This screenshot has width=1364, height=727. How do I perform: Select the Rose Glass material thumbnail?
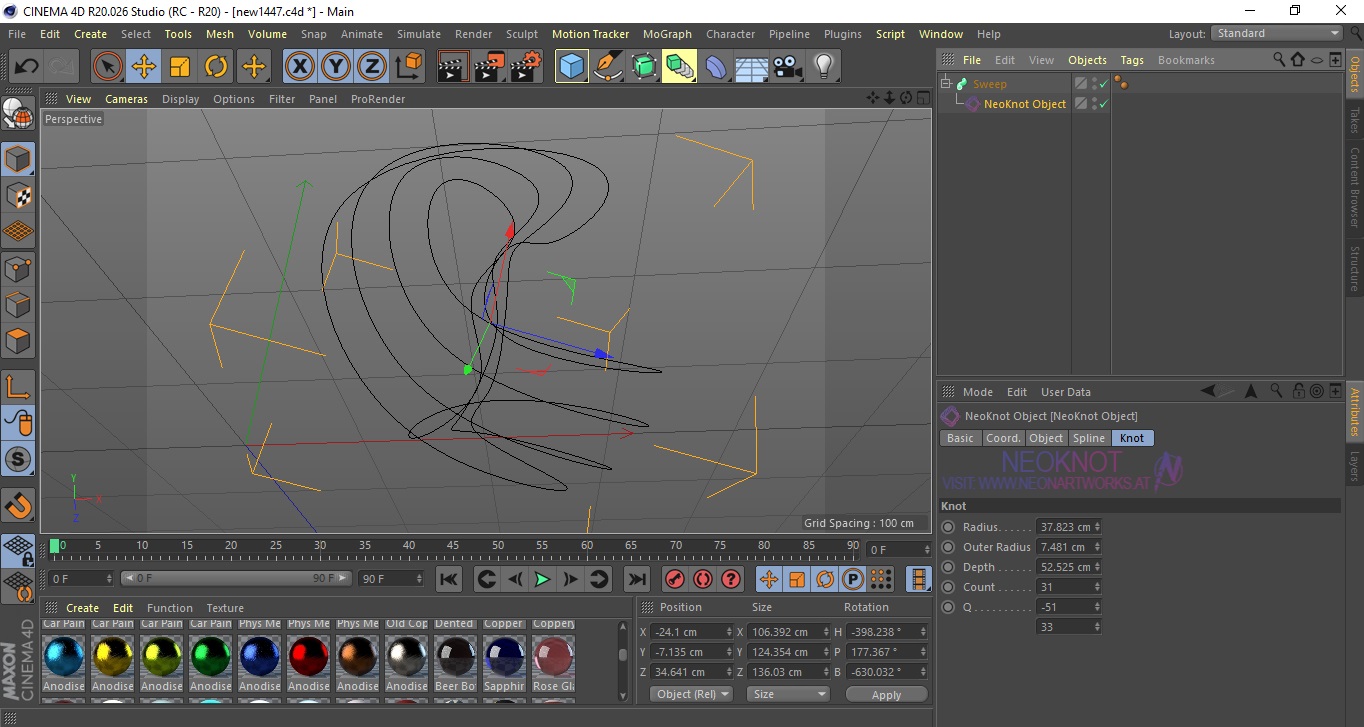pos(553,657)
